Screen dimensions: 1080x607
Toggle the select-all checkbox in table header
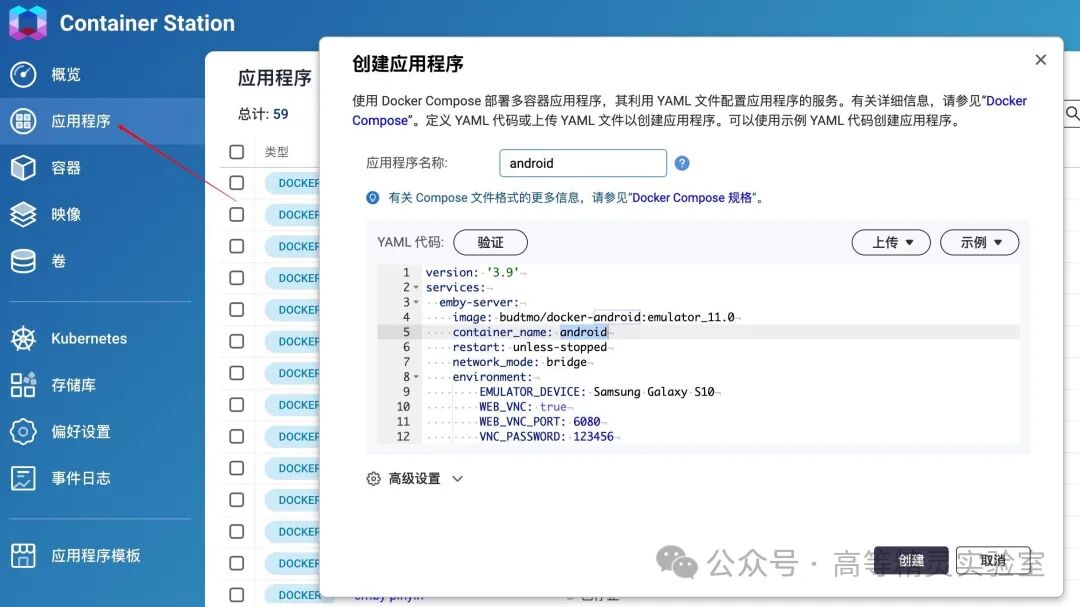click(237, 152)
